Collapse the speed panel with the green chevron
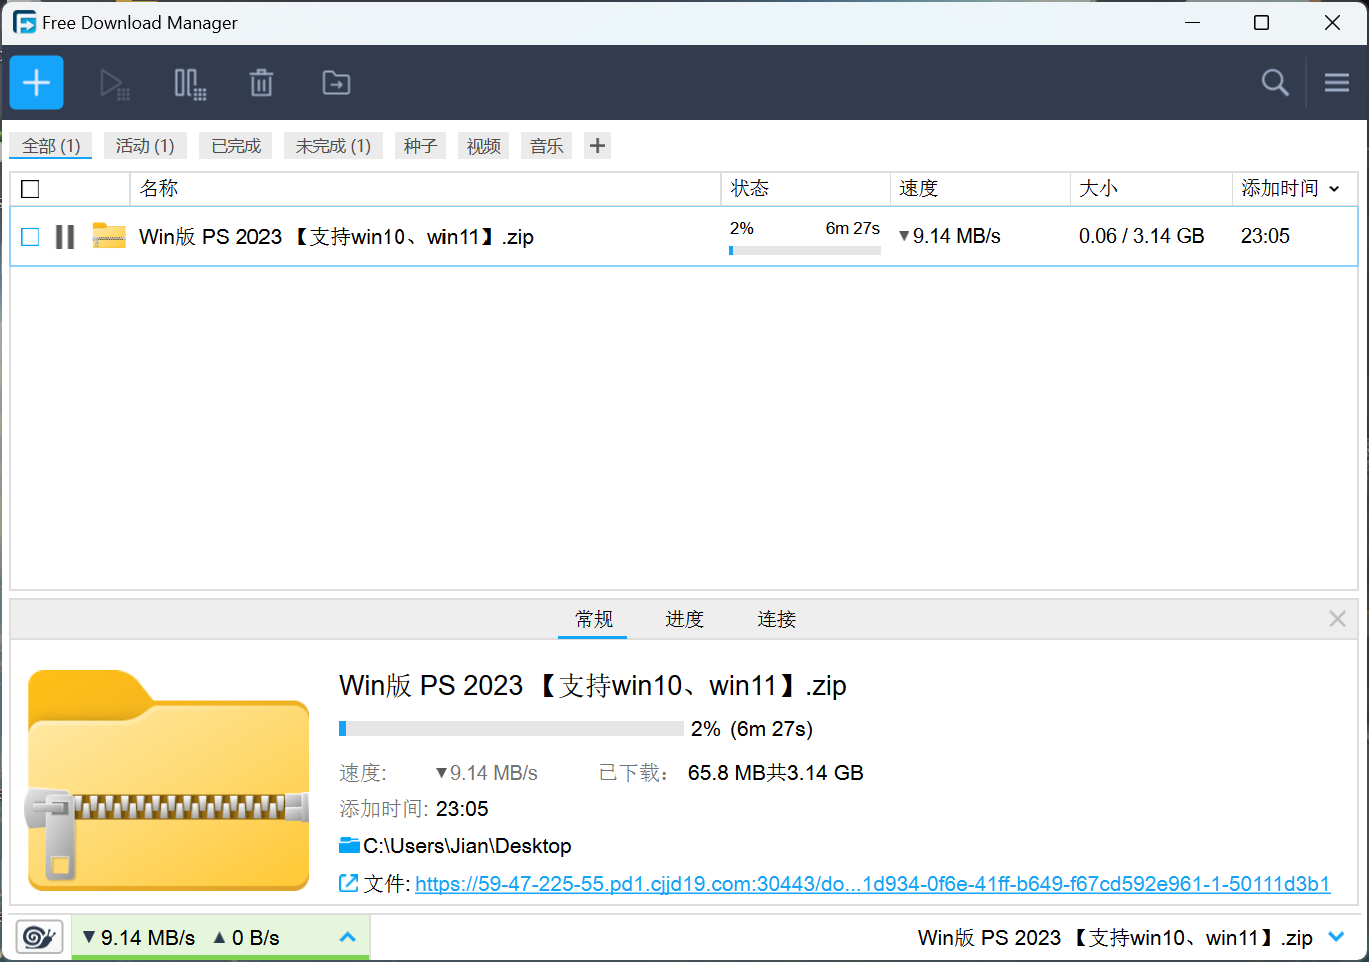The width and height of the screenshot is (1369, 962). [x=348, y=936]
